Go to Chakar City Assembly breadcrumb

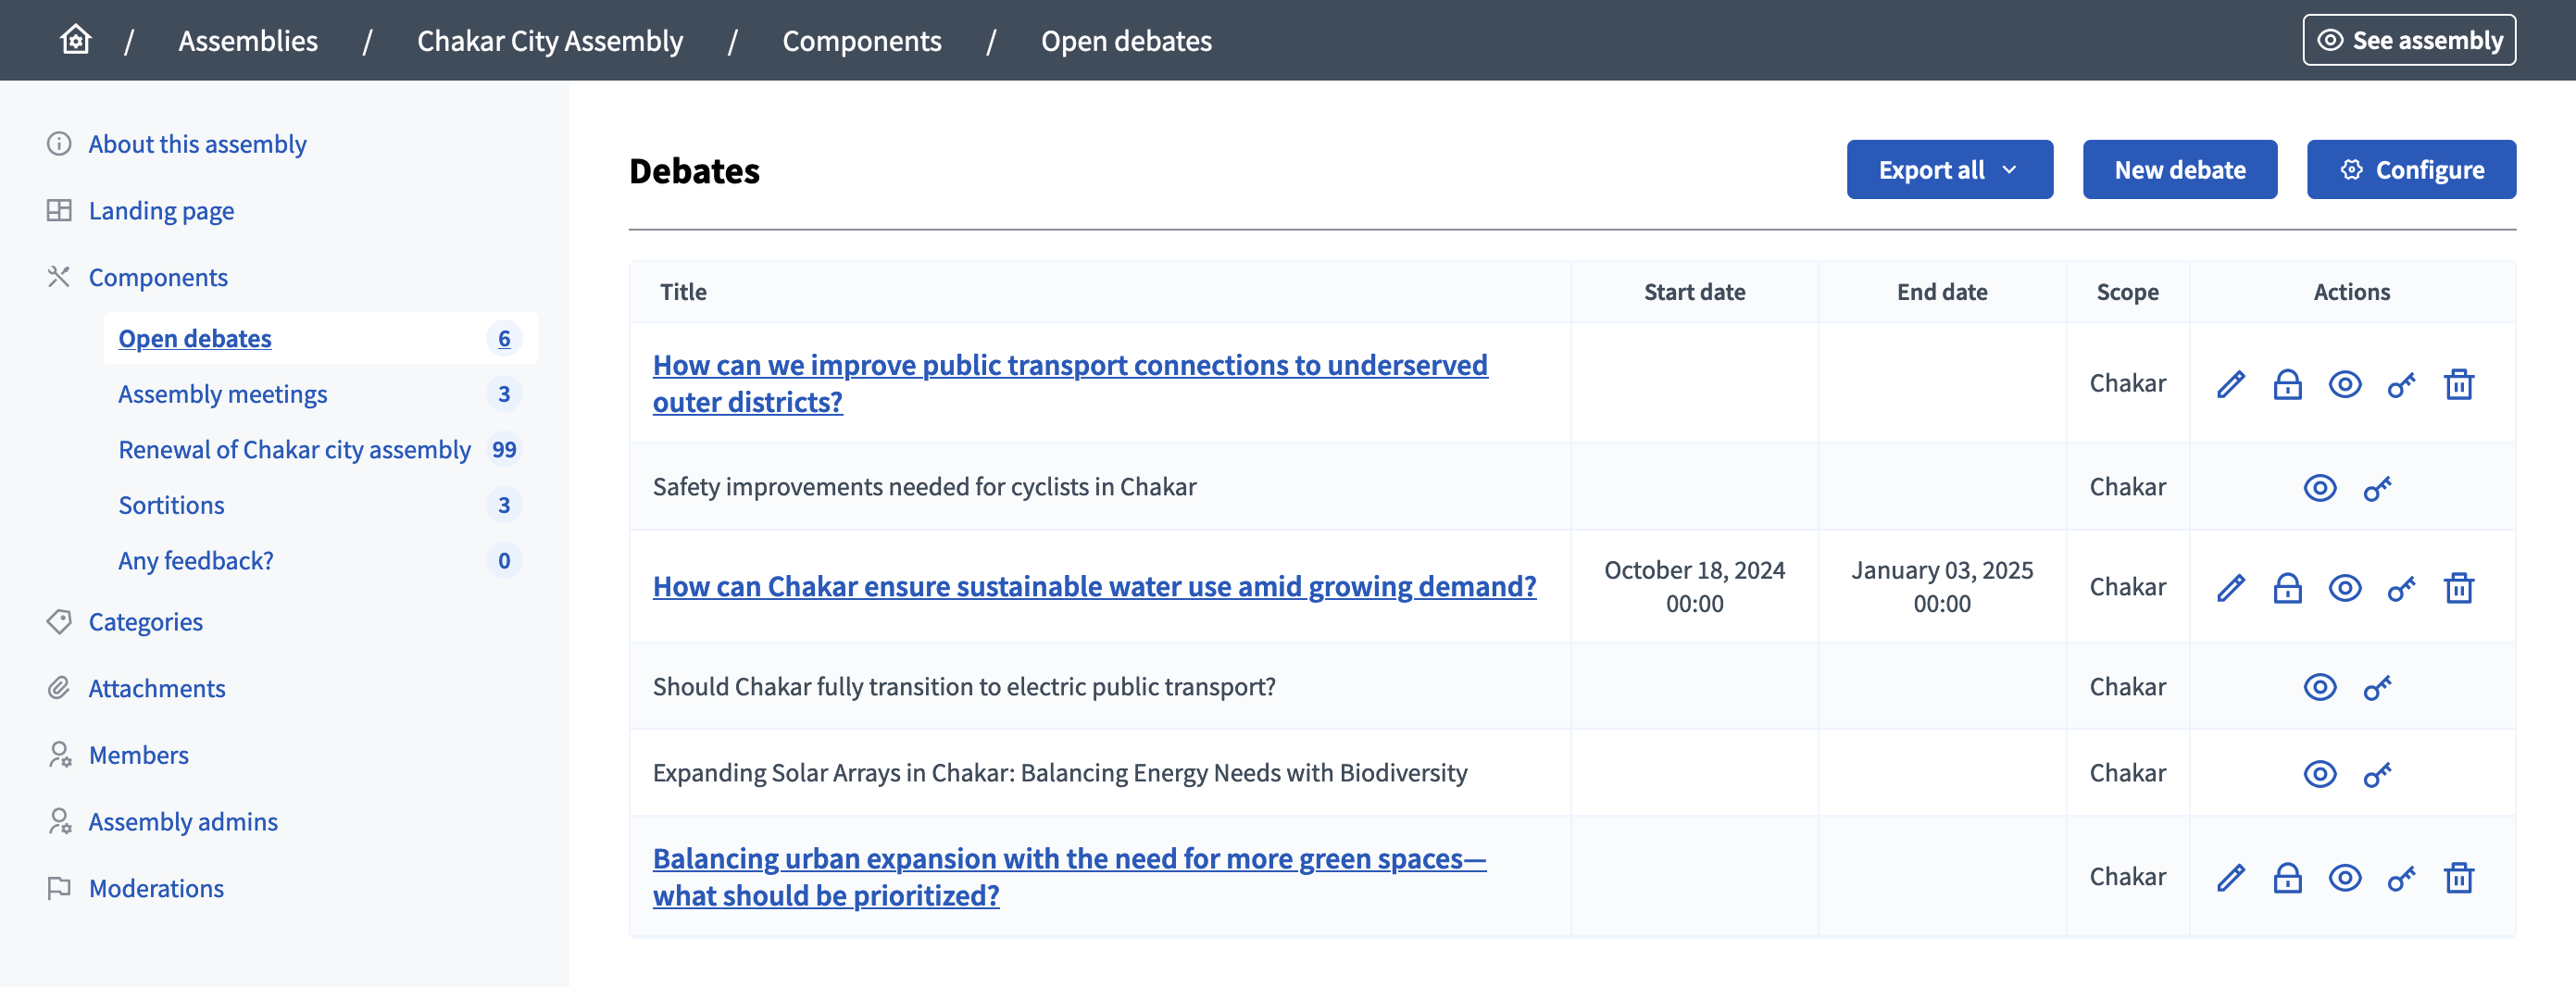tap(549, 40)
